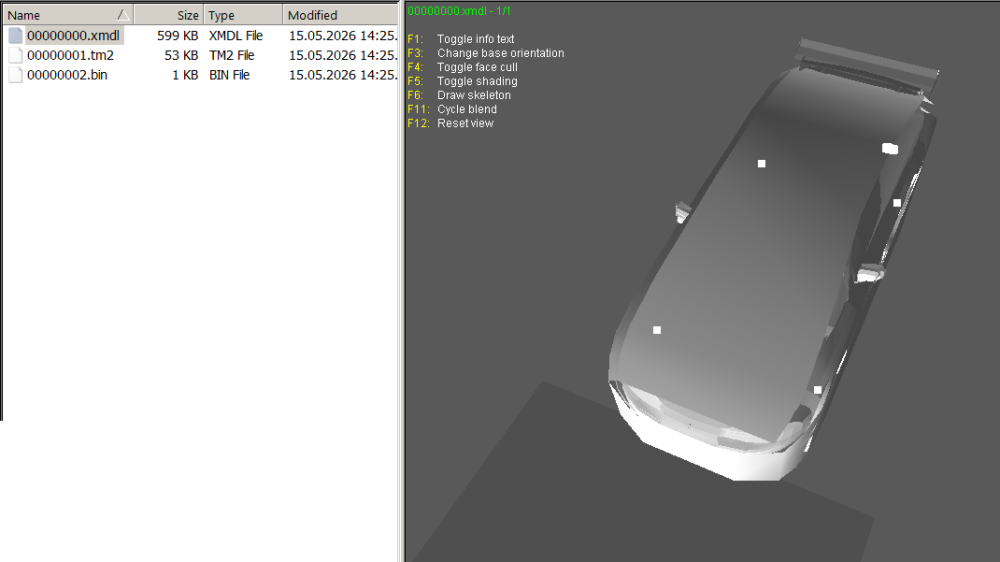Click the Reset view hint
The height and width of the screenshot is (562, 1000).
465,123
